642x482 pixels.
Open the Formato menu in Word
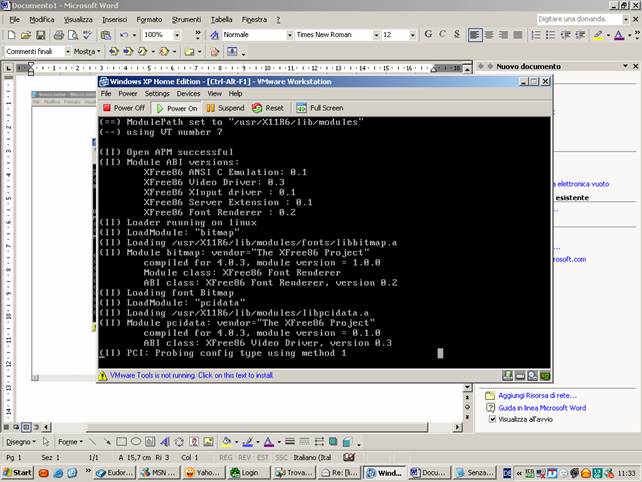(149, 20)
